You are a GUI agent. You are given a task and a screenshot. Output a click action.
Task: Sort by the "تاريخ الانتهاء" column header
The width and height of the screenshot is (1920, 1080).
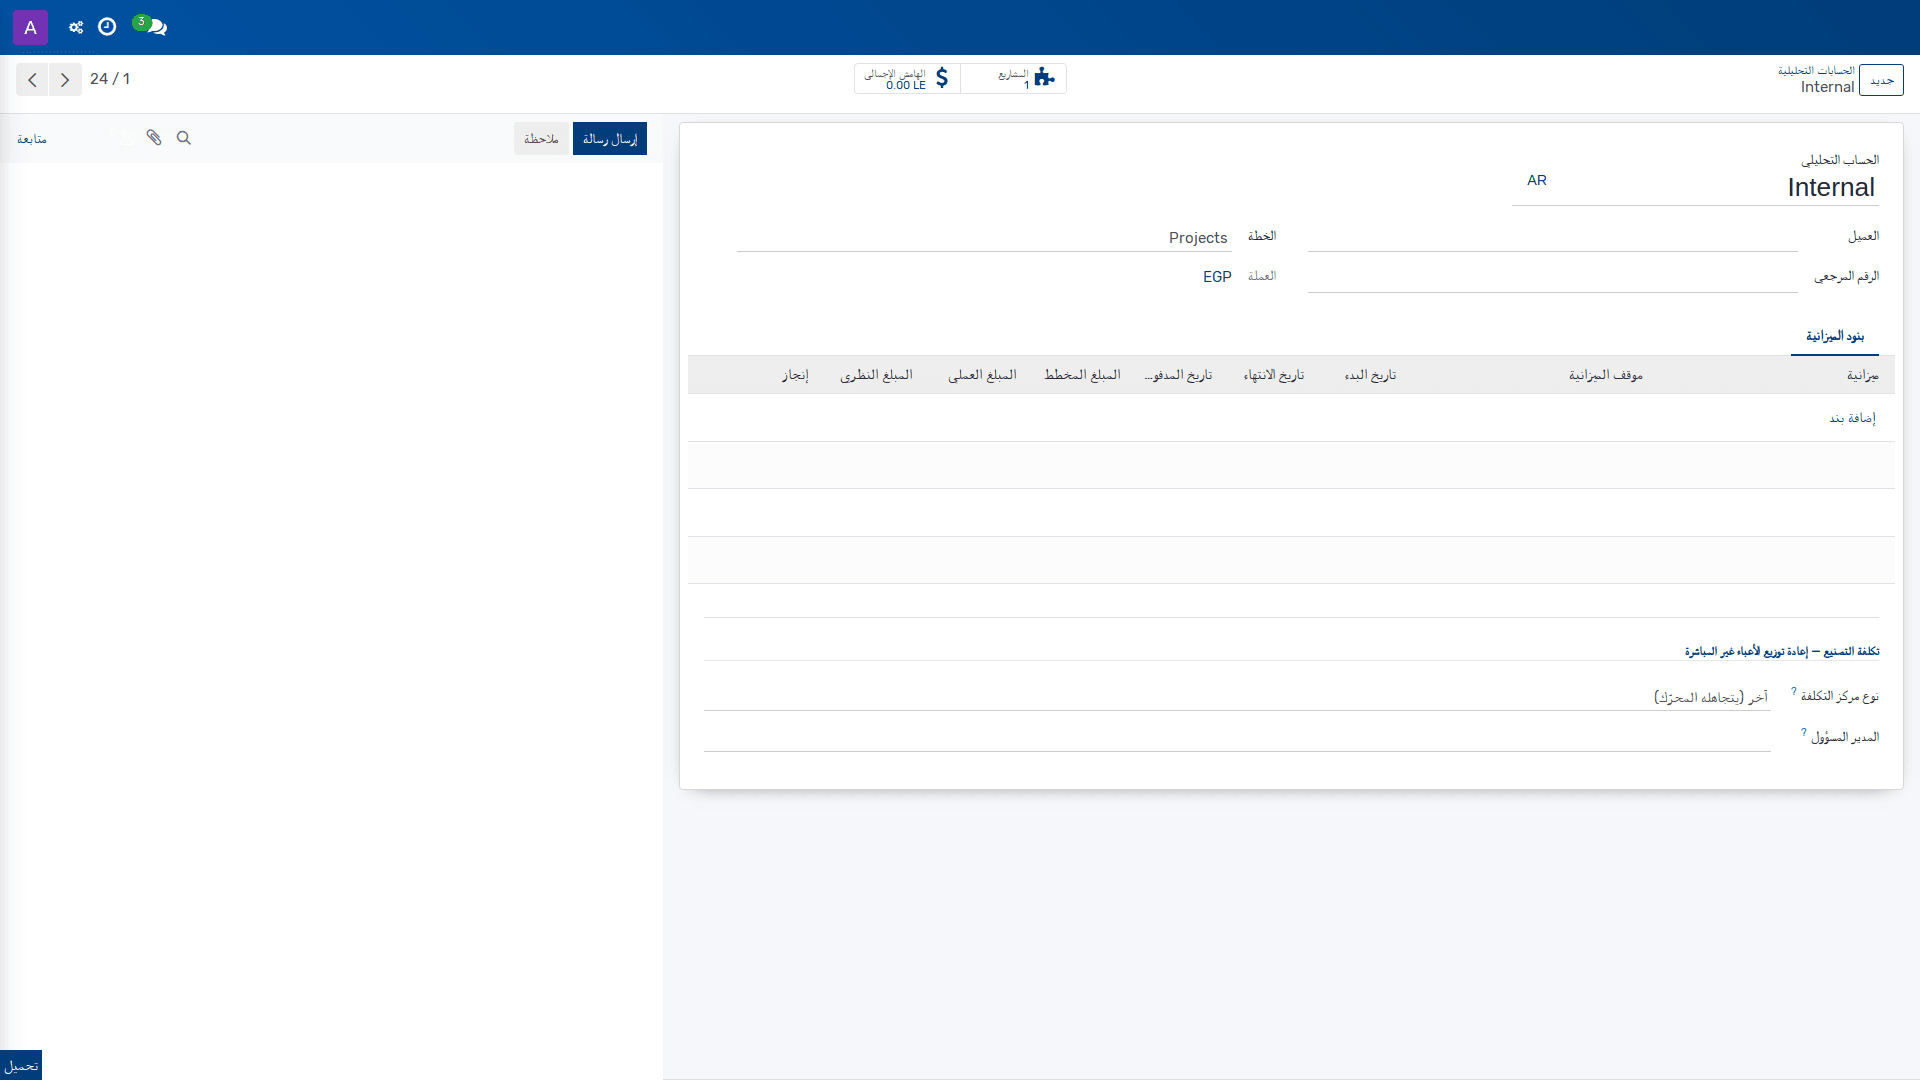[x=1274, y=375]
